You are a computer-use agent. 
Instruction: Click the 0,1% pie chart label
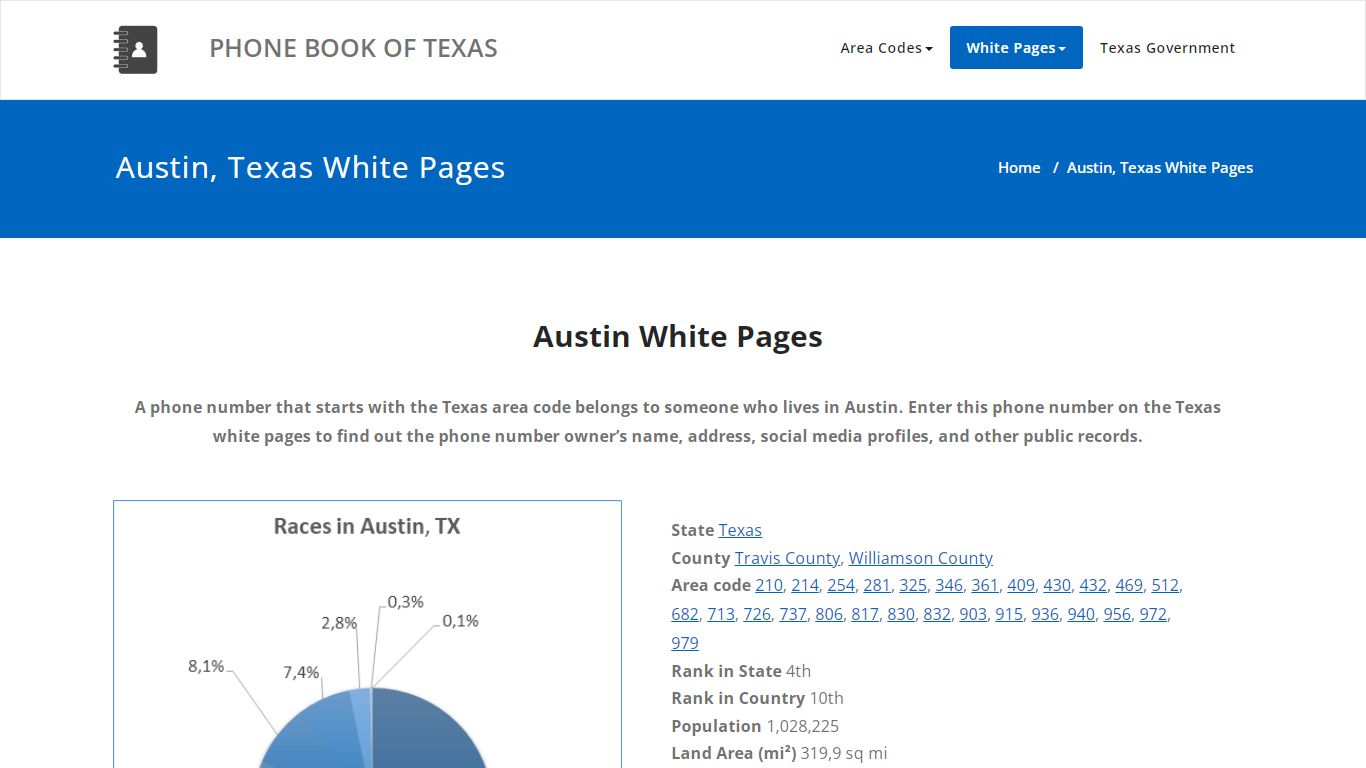(460, 621)
